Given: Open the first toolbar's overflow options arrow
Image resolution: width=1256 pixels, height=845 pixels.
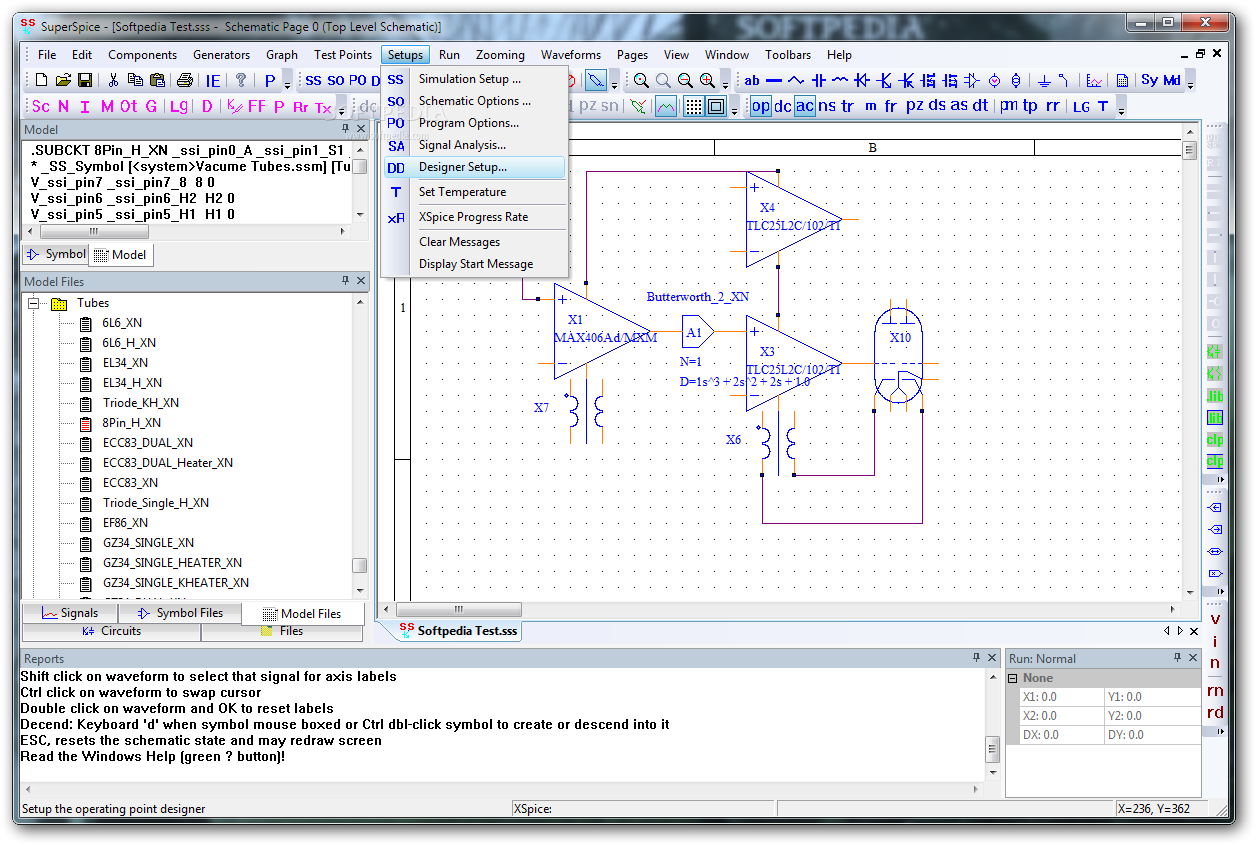Looking at the screenshot, I should pyautogui.click(x=288, y=83).
